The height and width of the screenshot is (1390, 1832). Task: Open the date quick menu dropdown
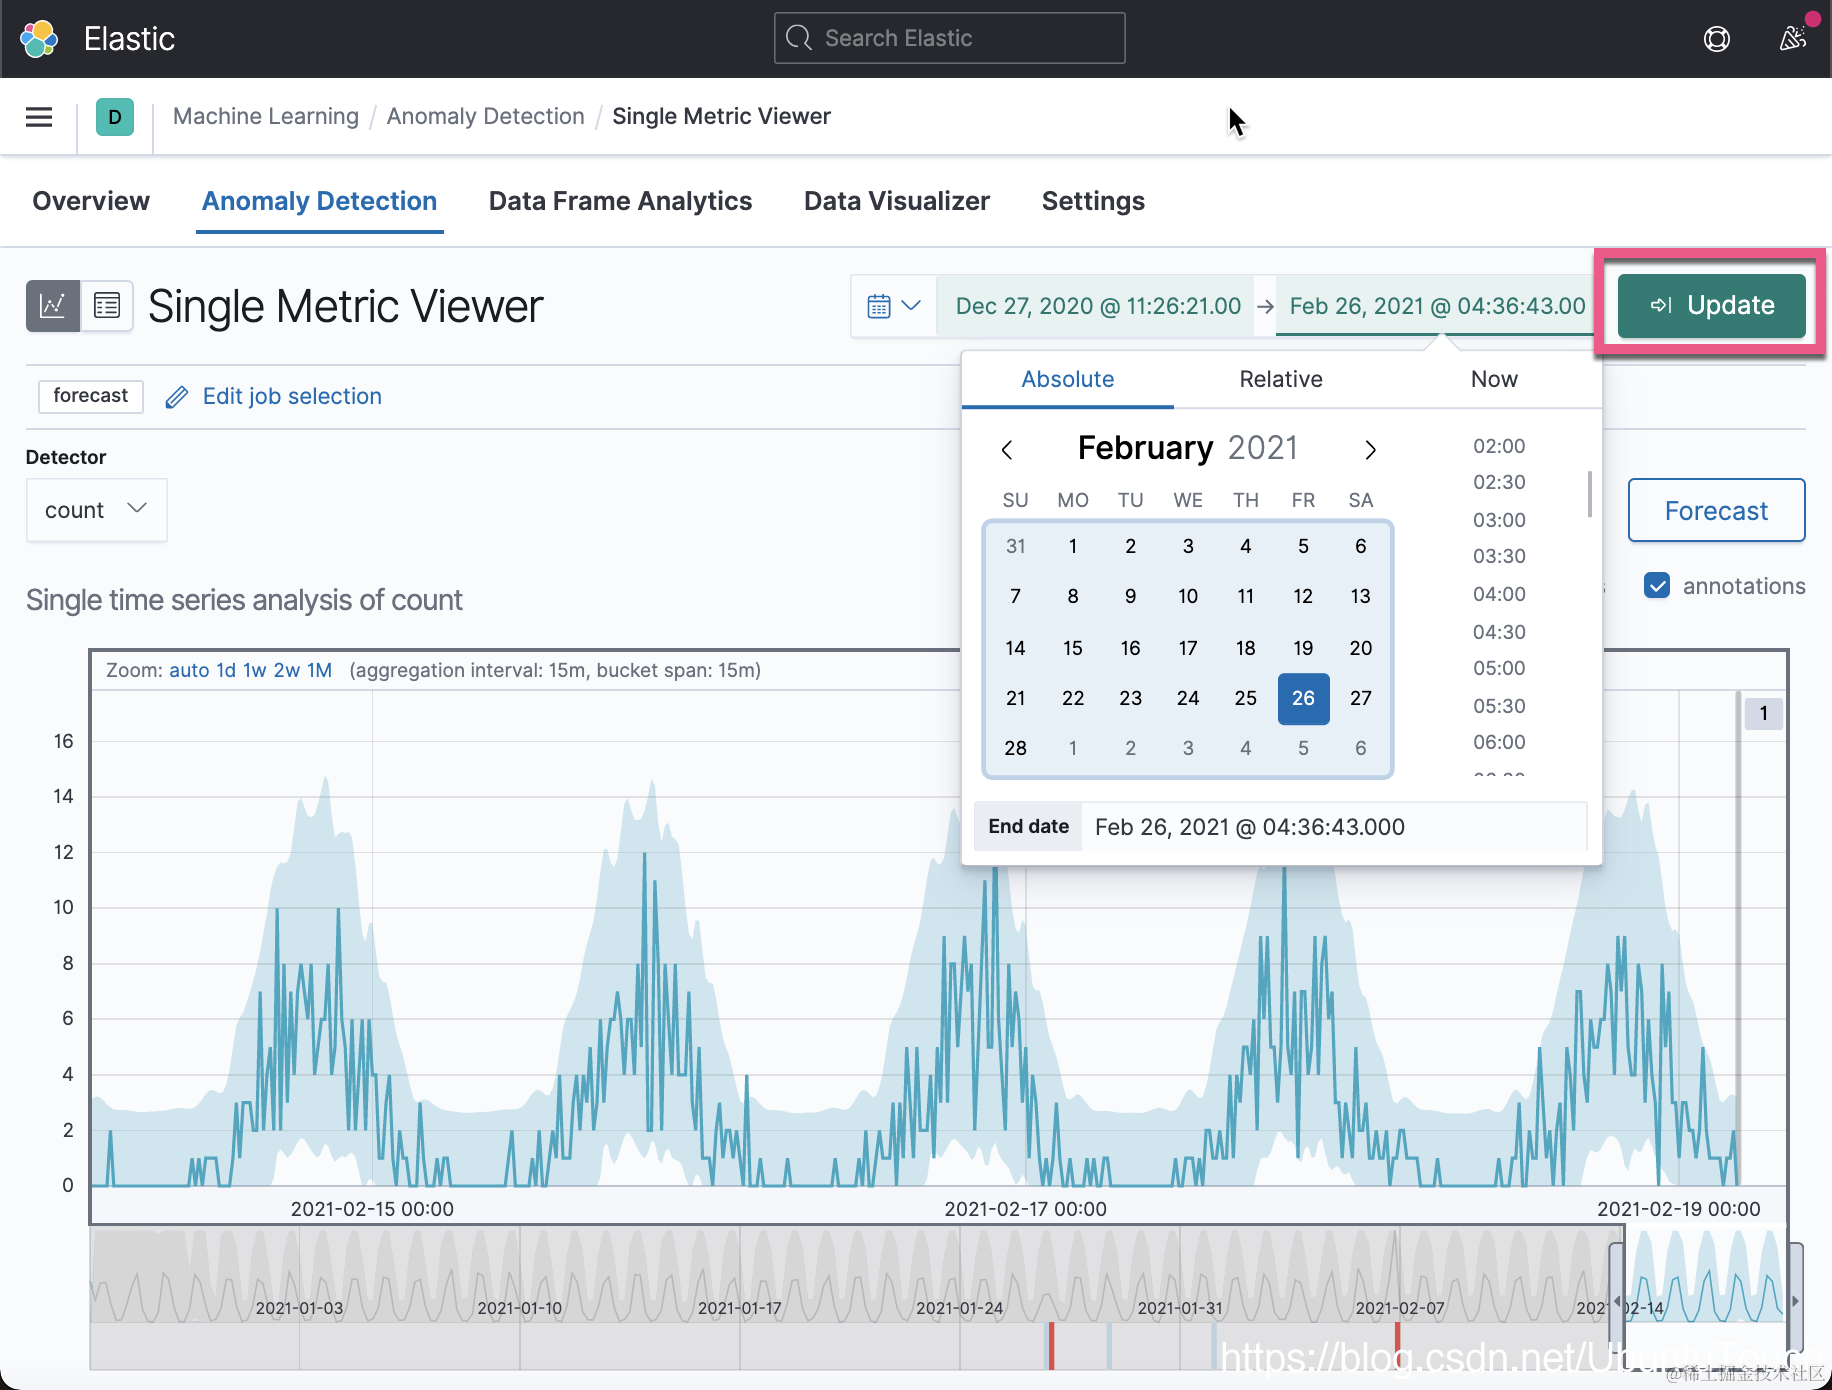coord(894,306)
